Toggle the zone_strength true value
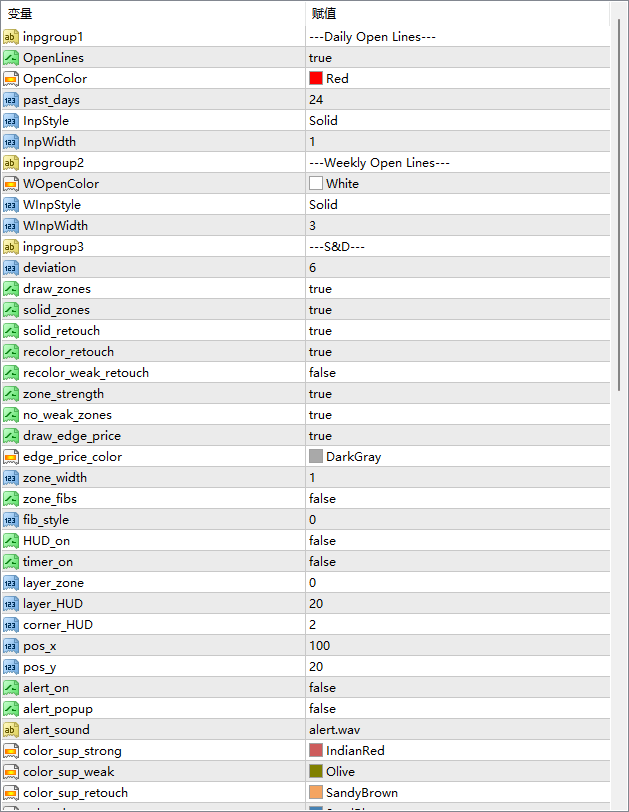Viewport: 629px width, 812px height. 458,394
